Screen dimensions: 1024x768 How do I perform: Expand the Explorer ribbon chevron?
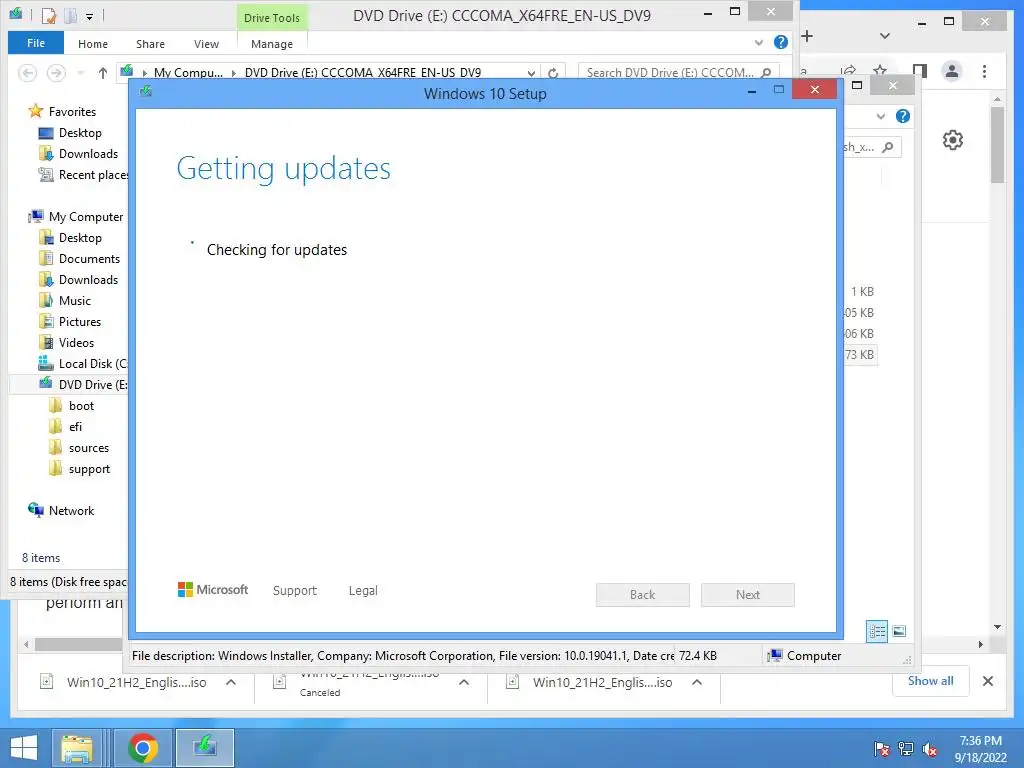click(759, 42)
